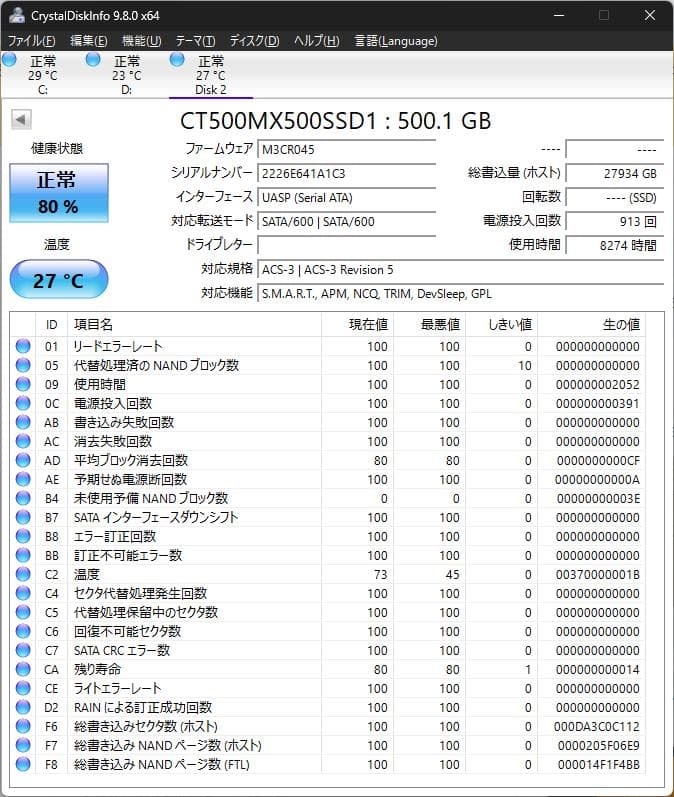
Task: Click the power-on count value 913 回
Action: click(x=615, y=222)
